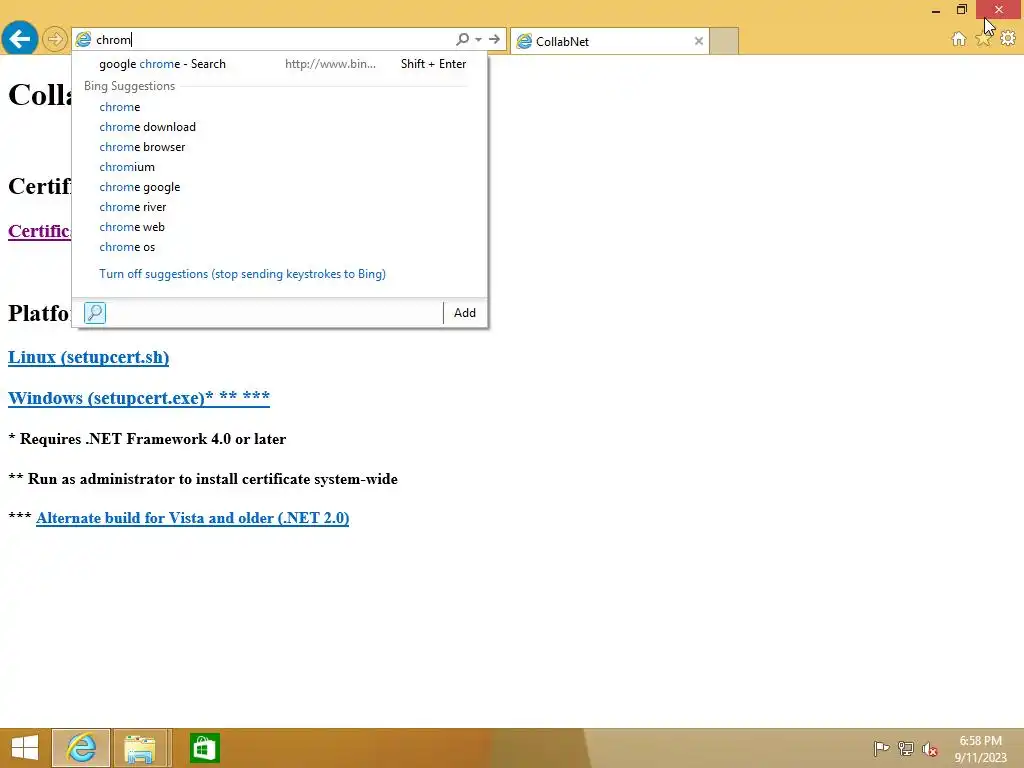Viewport: 1024px width, 768px height.
Task: Open Windows Store taskbar icon
Action: [x=204, y=748]
